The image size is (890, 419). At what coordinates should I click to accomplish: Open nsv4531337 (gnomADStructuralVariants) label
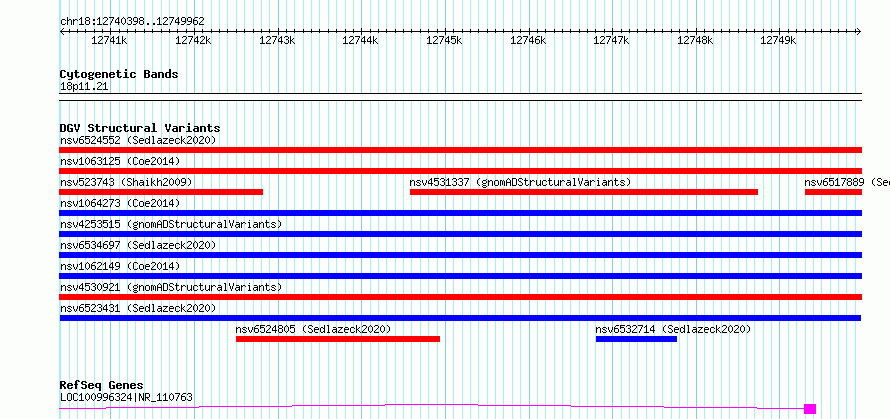[x=520, y=182]
